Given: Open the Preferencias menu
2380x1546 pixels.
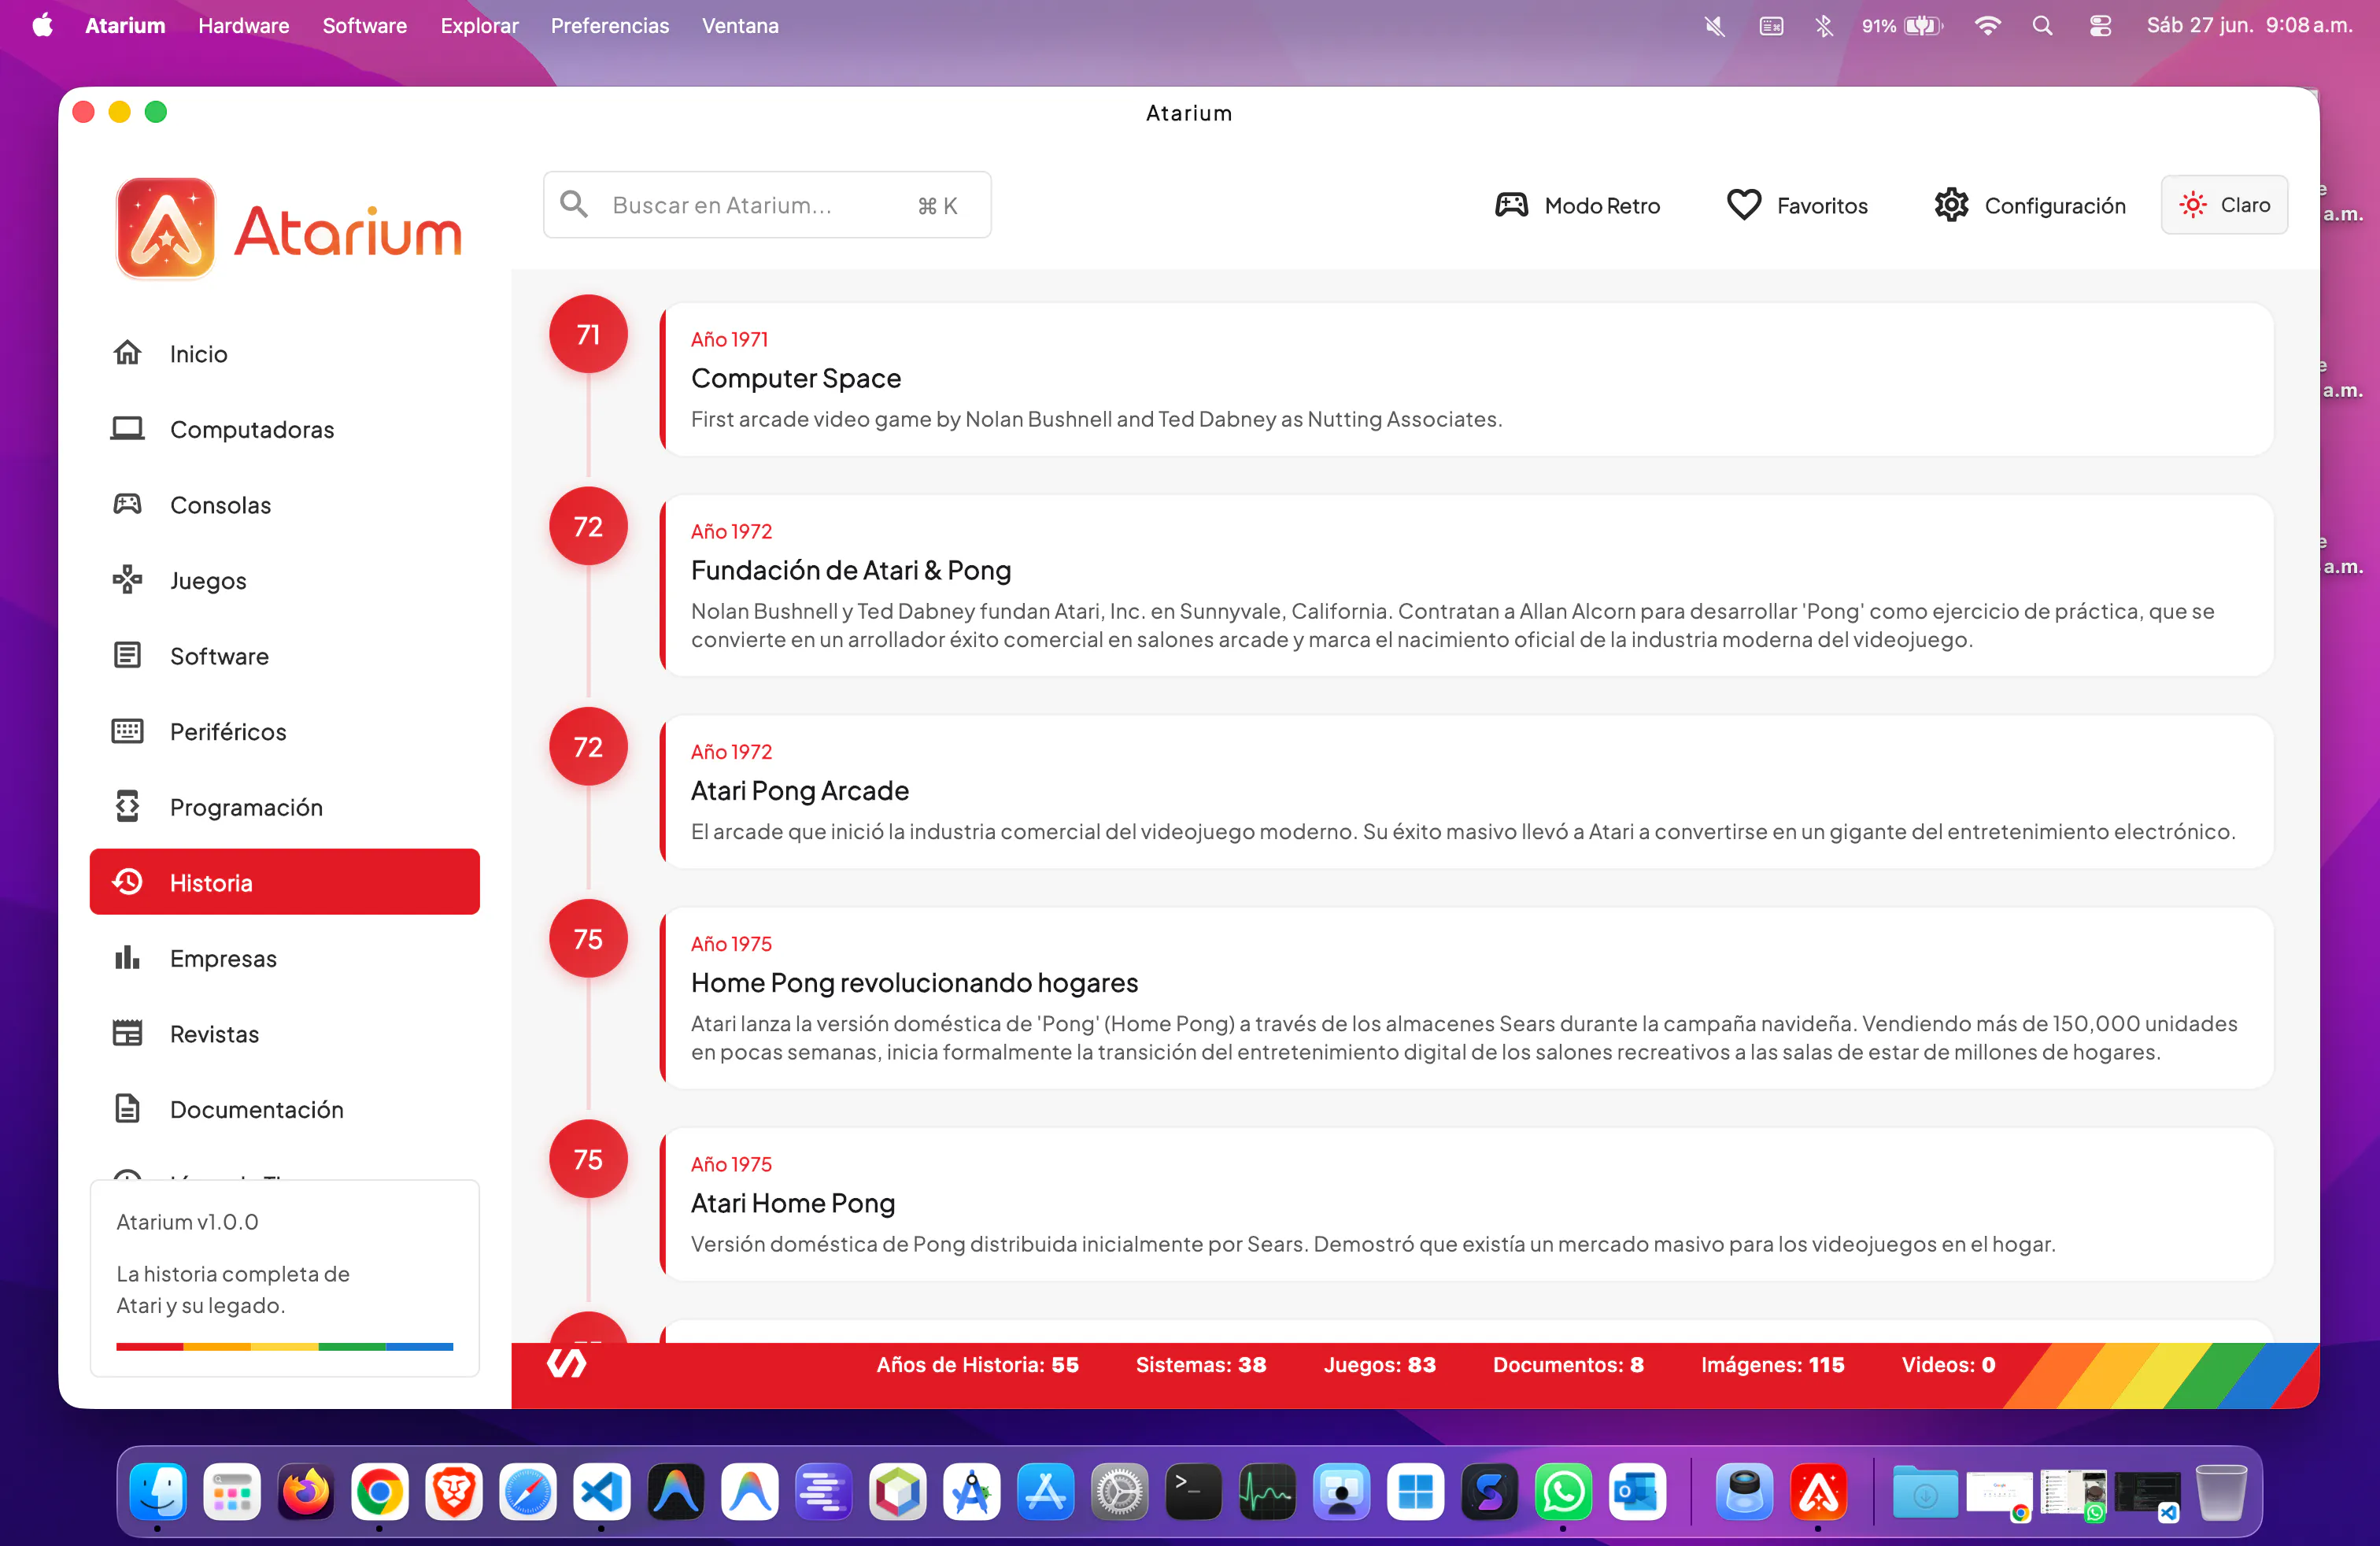Looking at the screenshot, I should (x=610, y=25).
